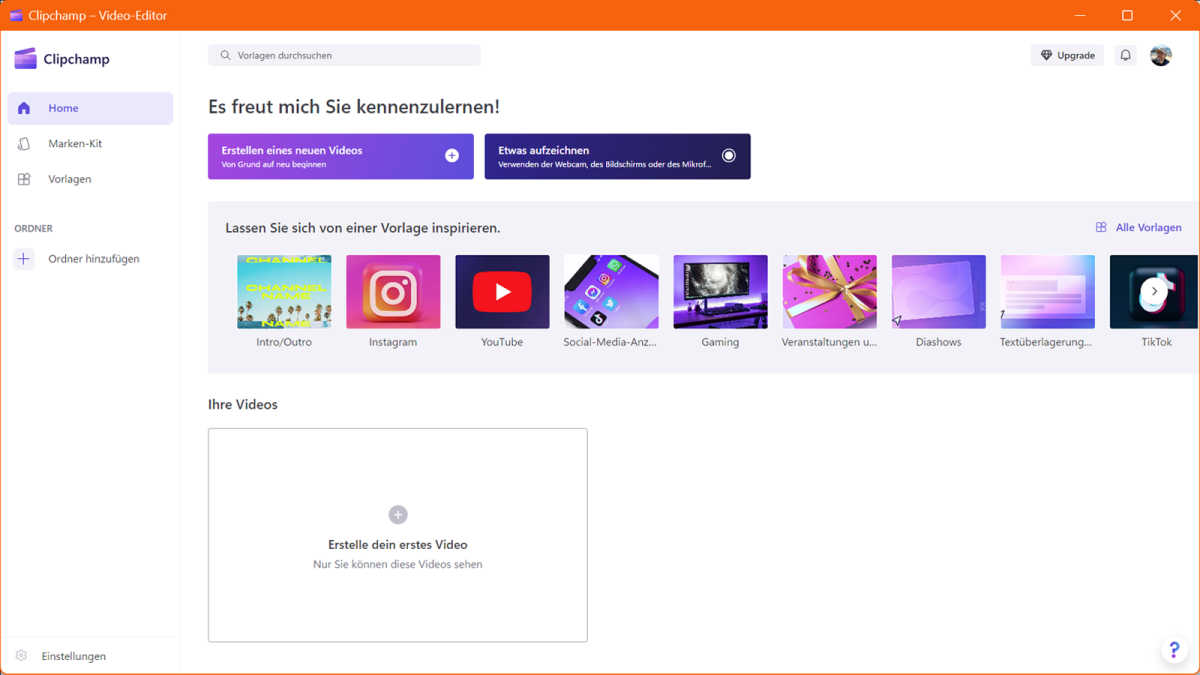Start Erstellen eines neuen Videos
The width and height of the screenshot is (1200, 675).
[341, 156]
